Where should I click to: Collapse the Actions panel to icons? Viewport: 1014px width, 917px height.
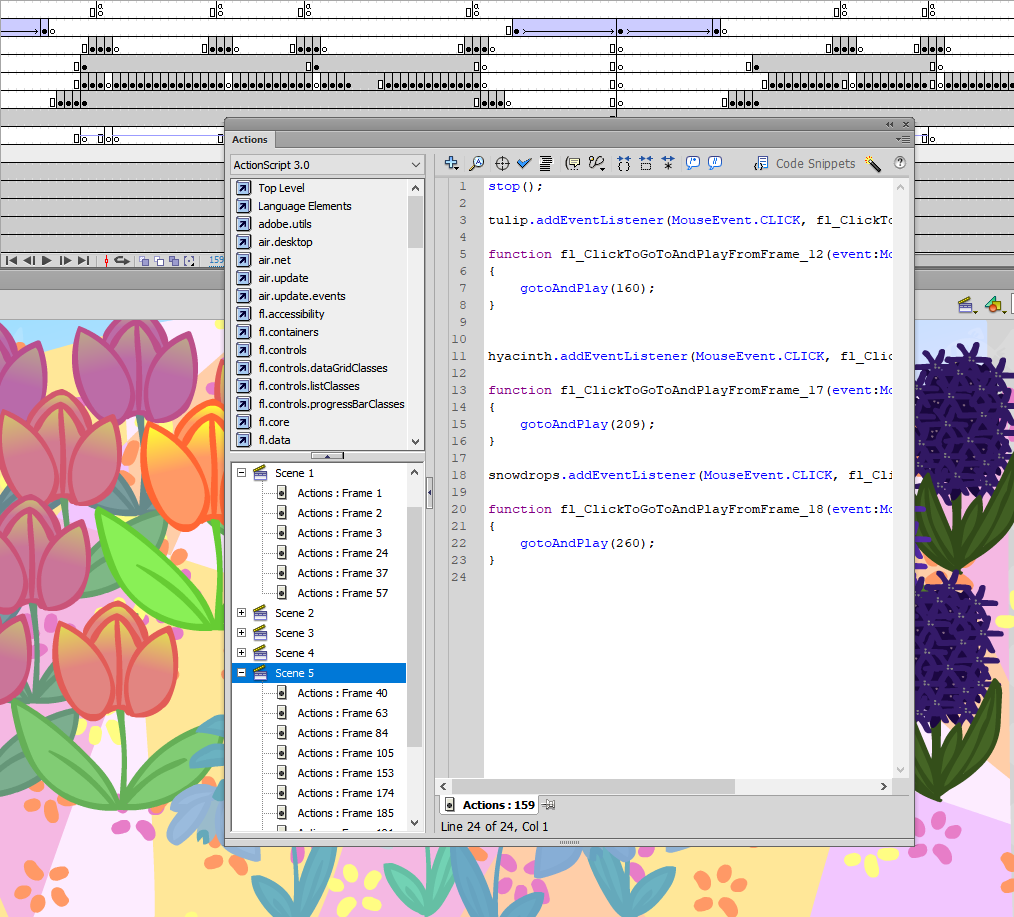pyautogui.click(x=890, y=124)
